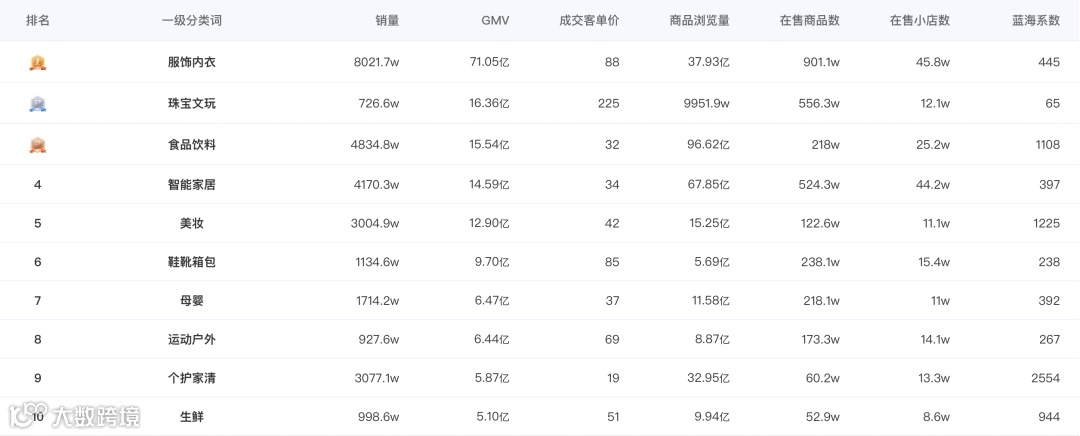Select the 母婴 category row

coord(191,300)
